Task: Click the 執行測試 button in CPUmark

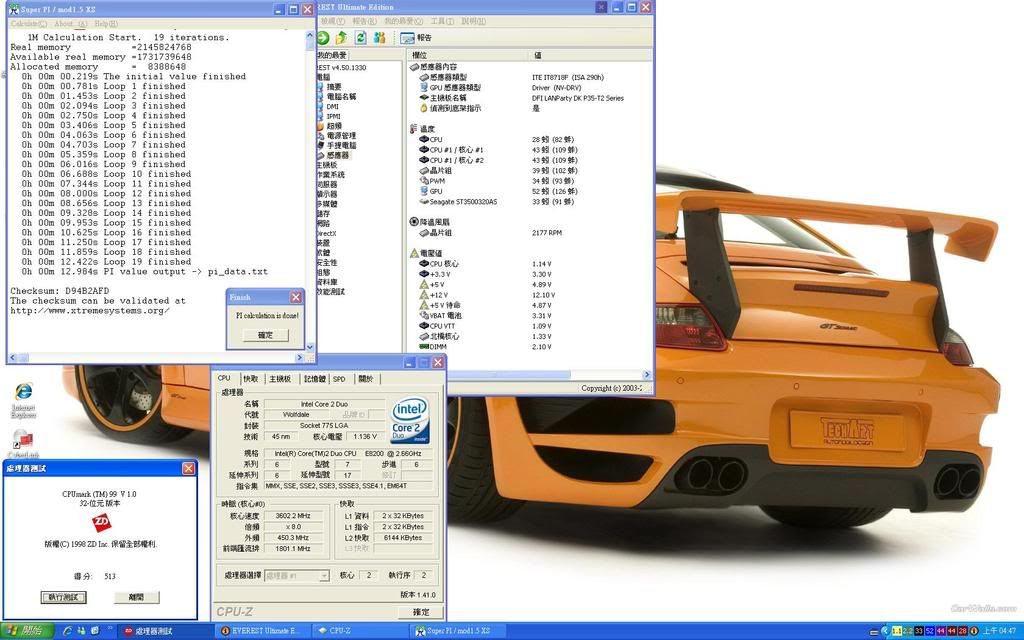Action: 65,597
